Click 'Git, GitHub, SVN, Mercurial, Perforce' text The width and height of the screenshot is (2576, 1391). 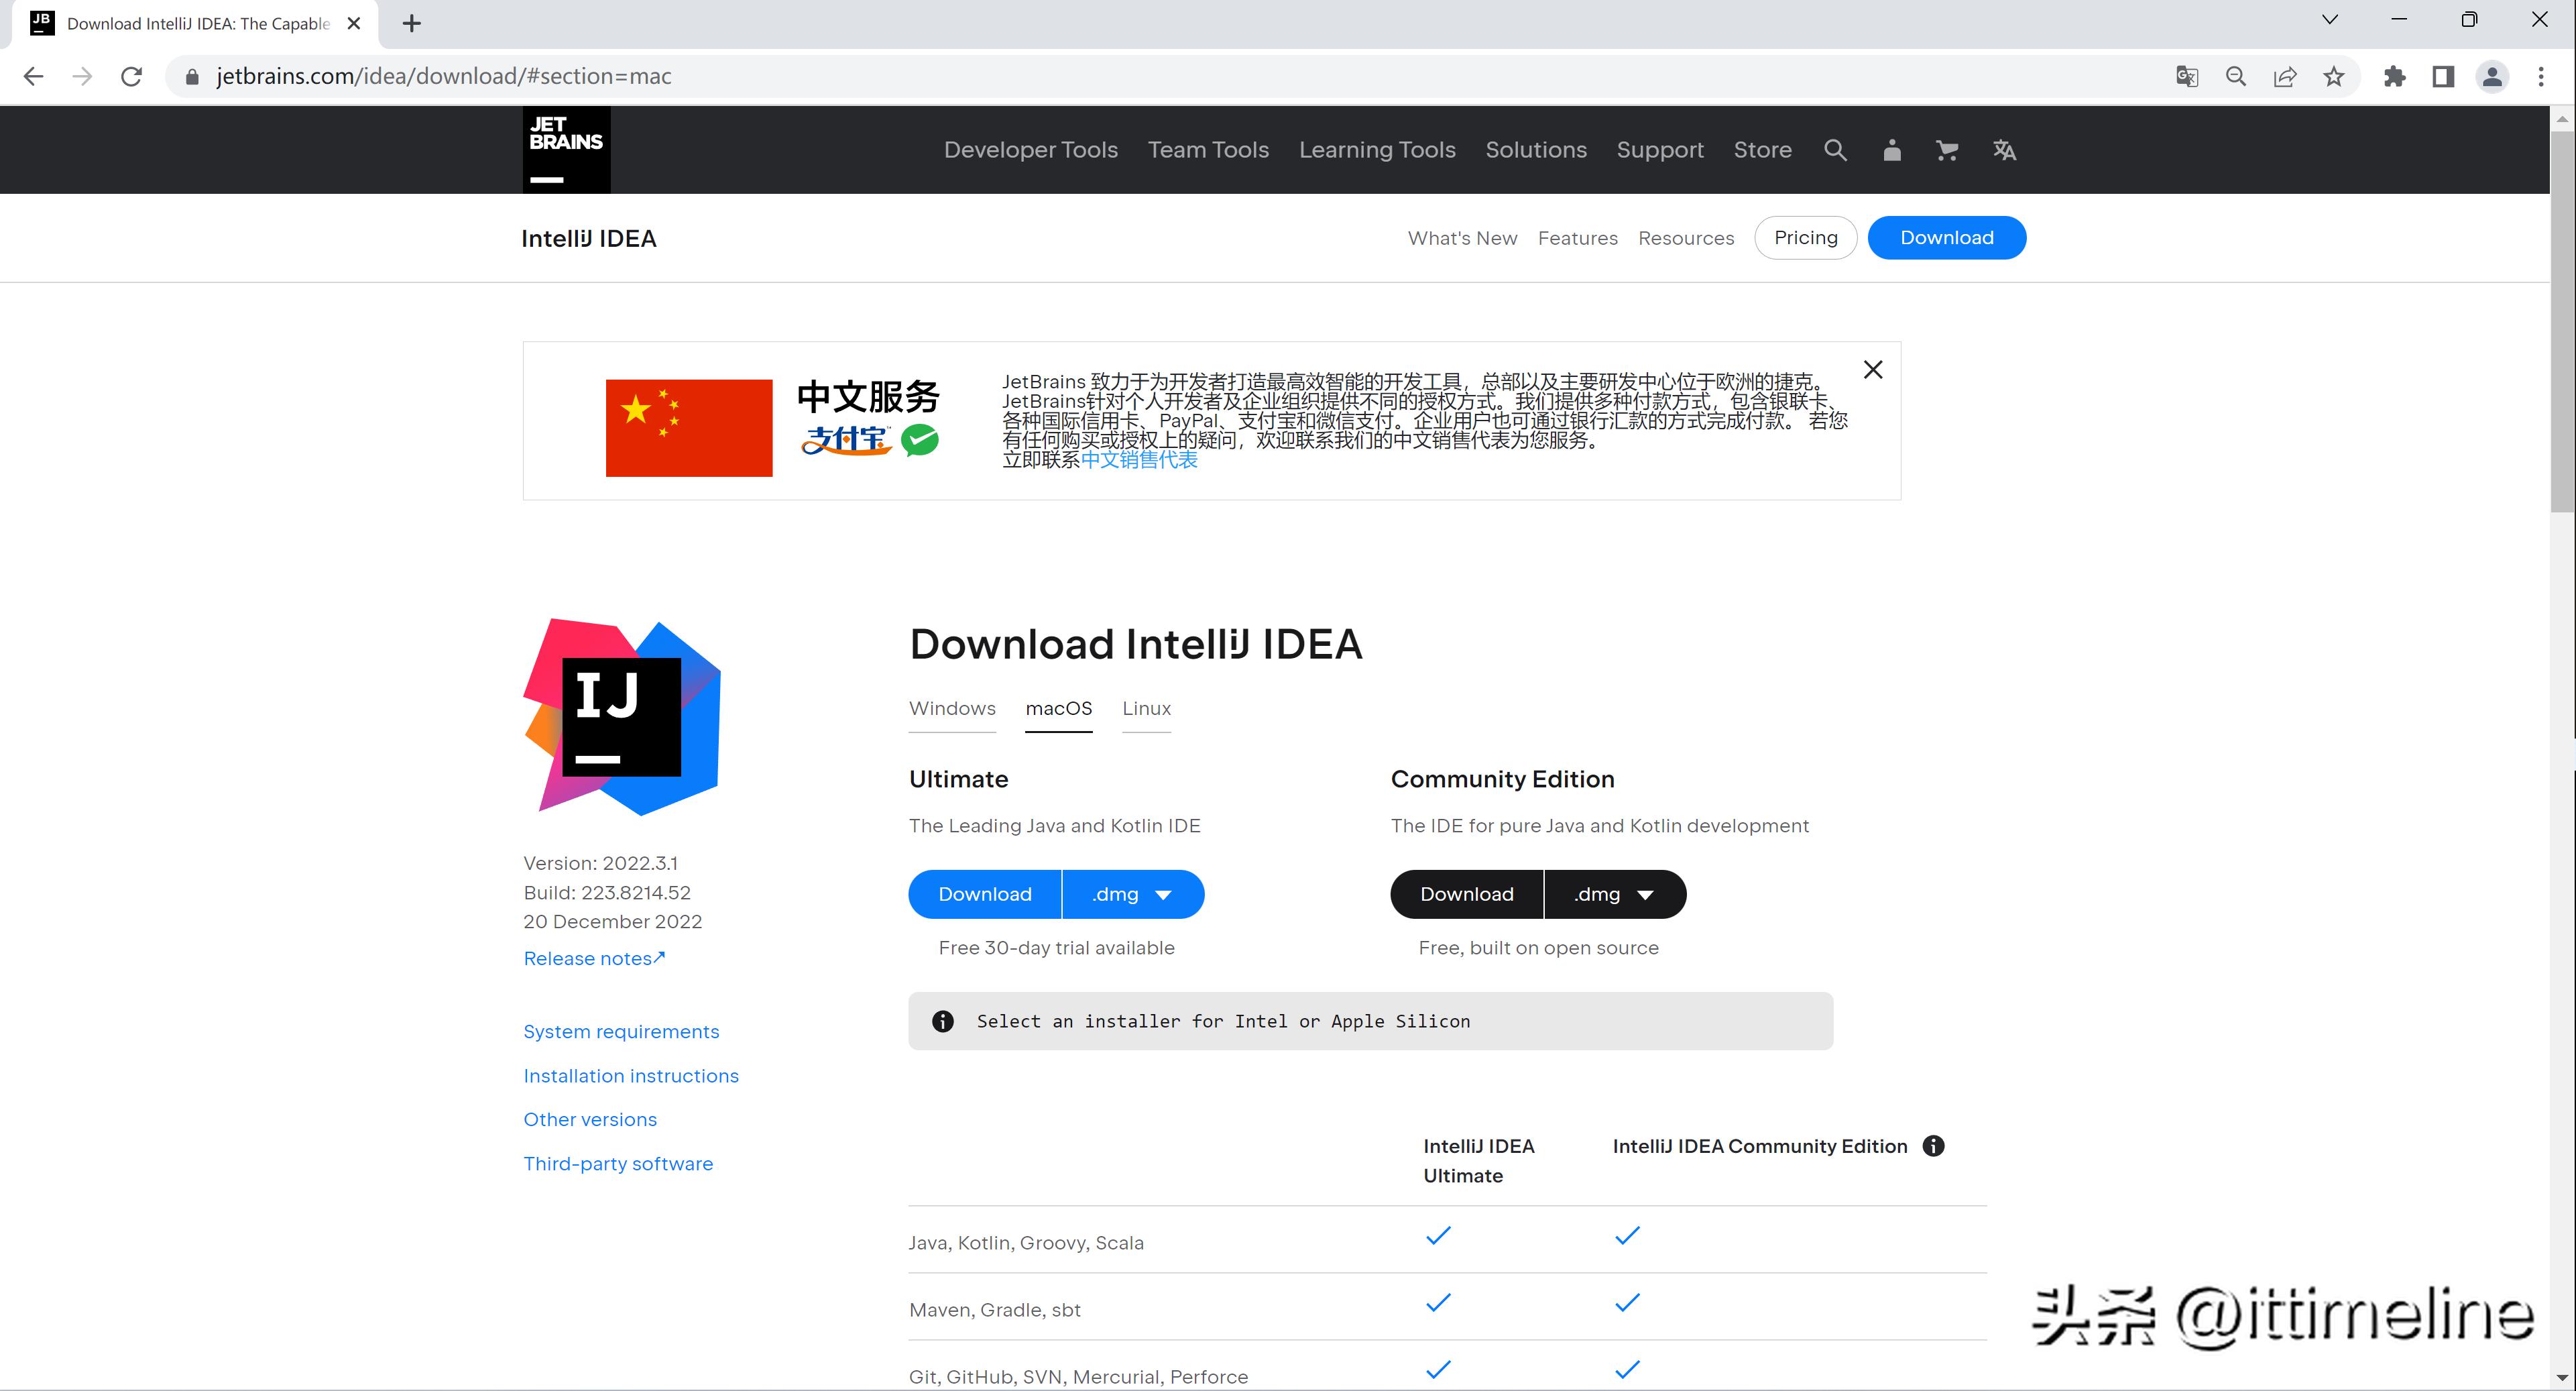[1078, 1377]
